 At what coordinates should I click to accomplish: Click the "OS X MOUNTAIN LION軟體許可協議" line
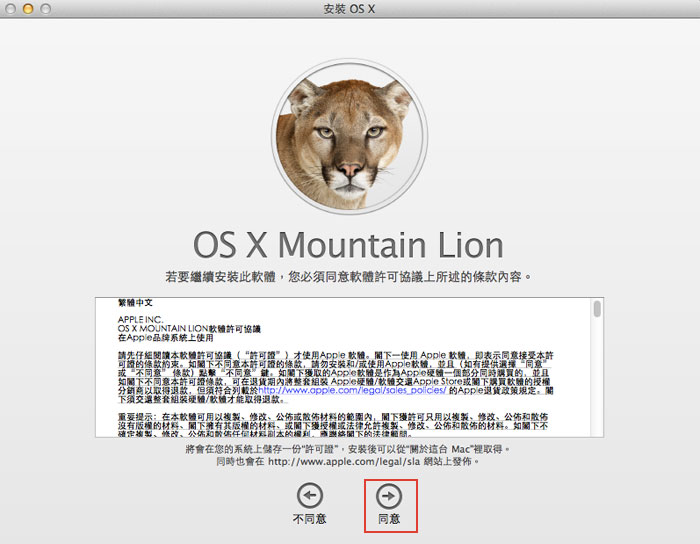click(189, 328)
